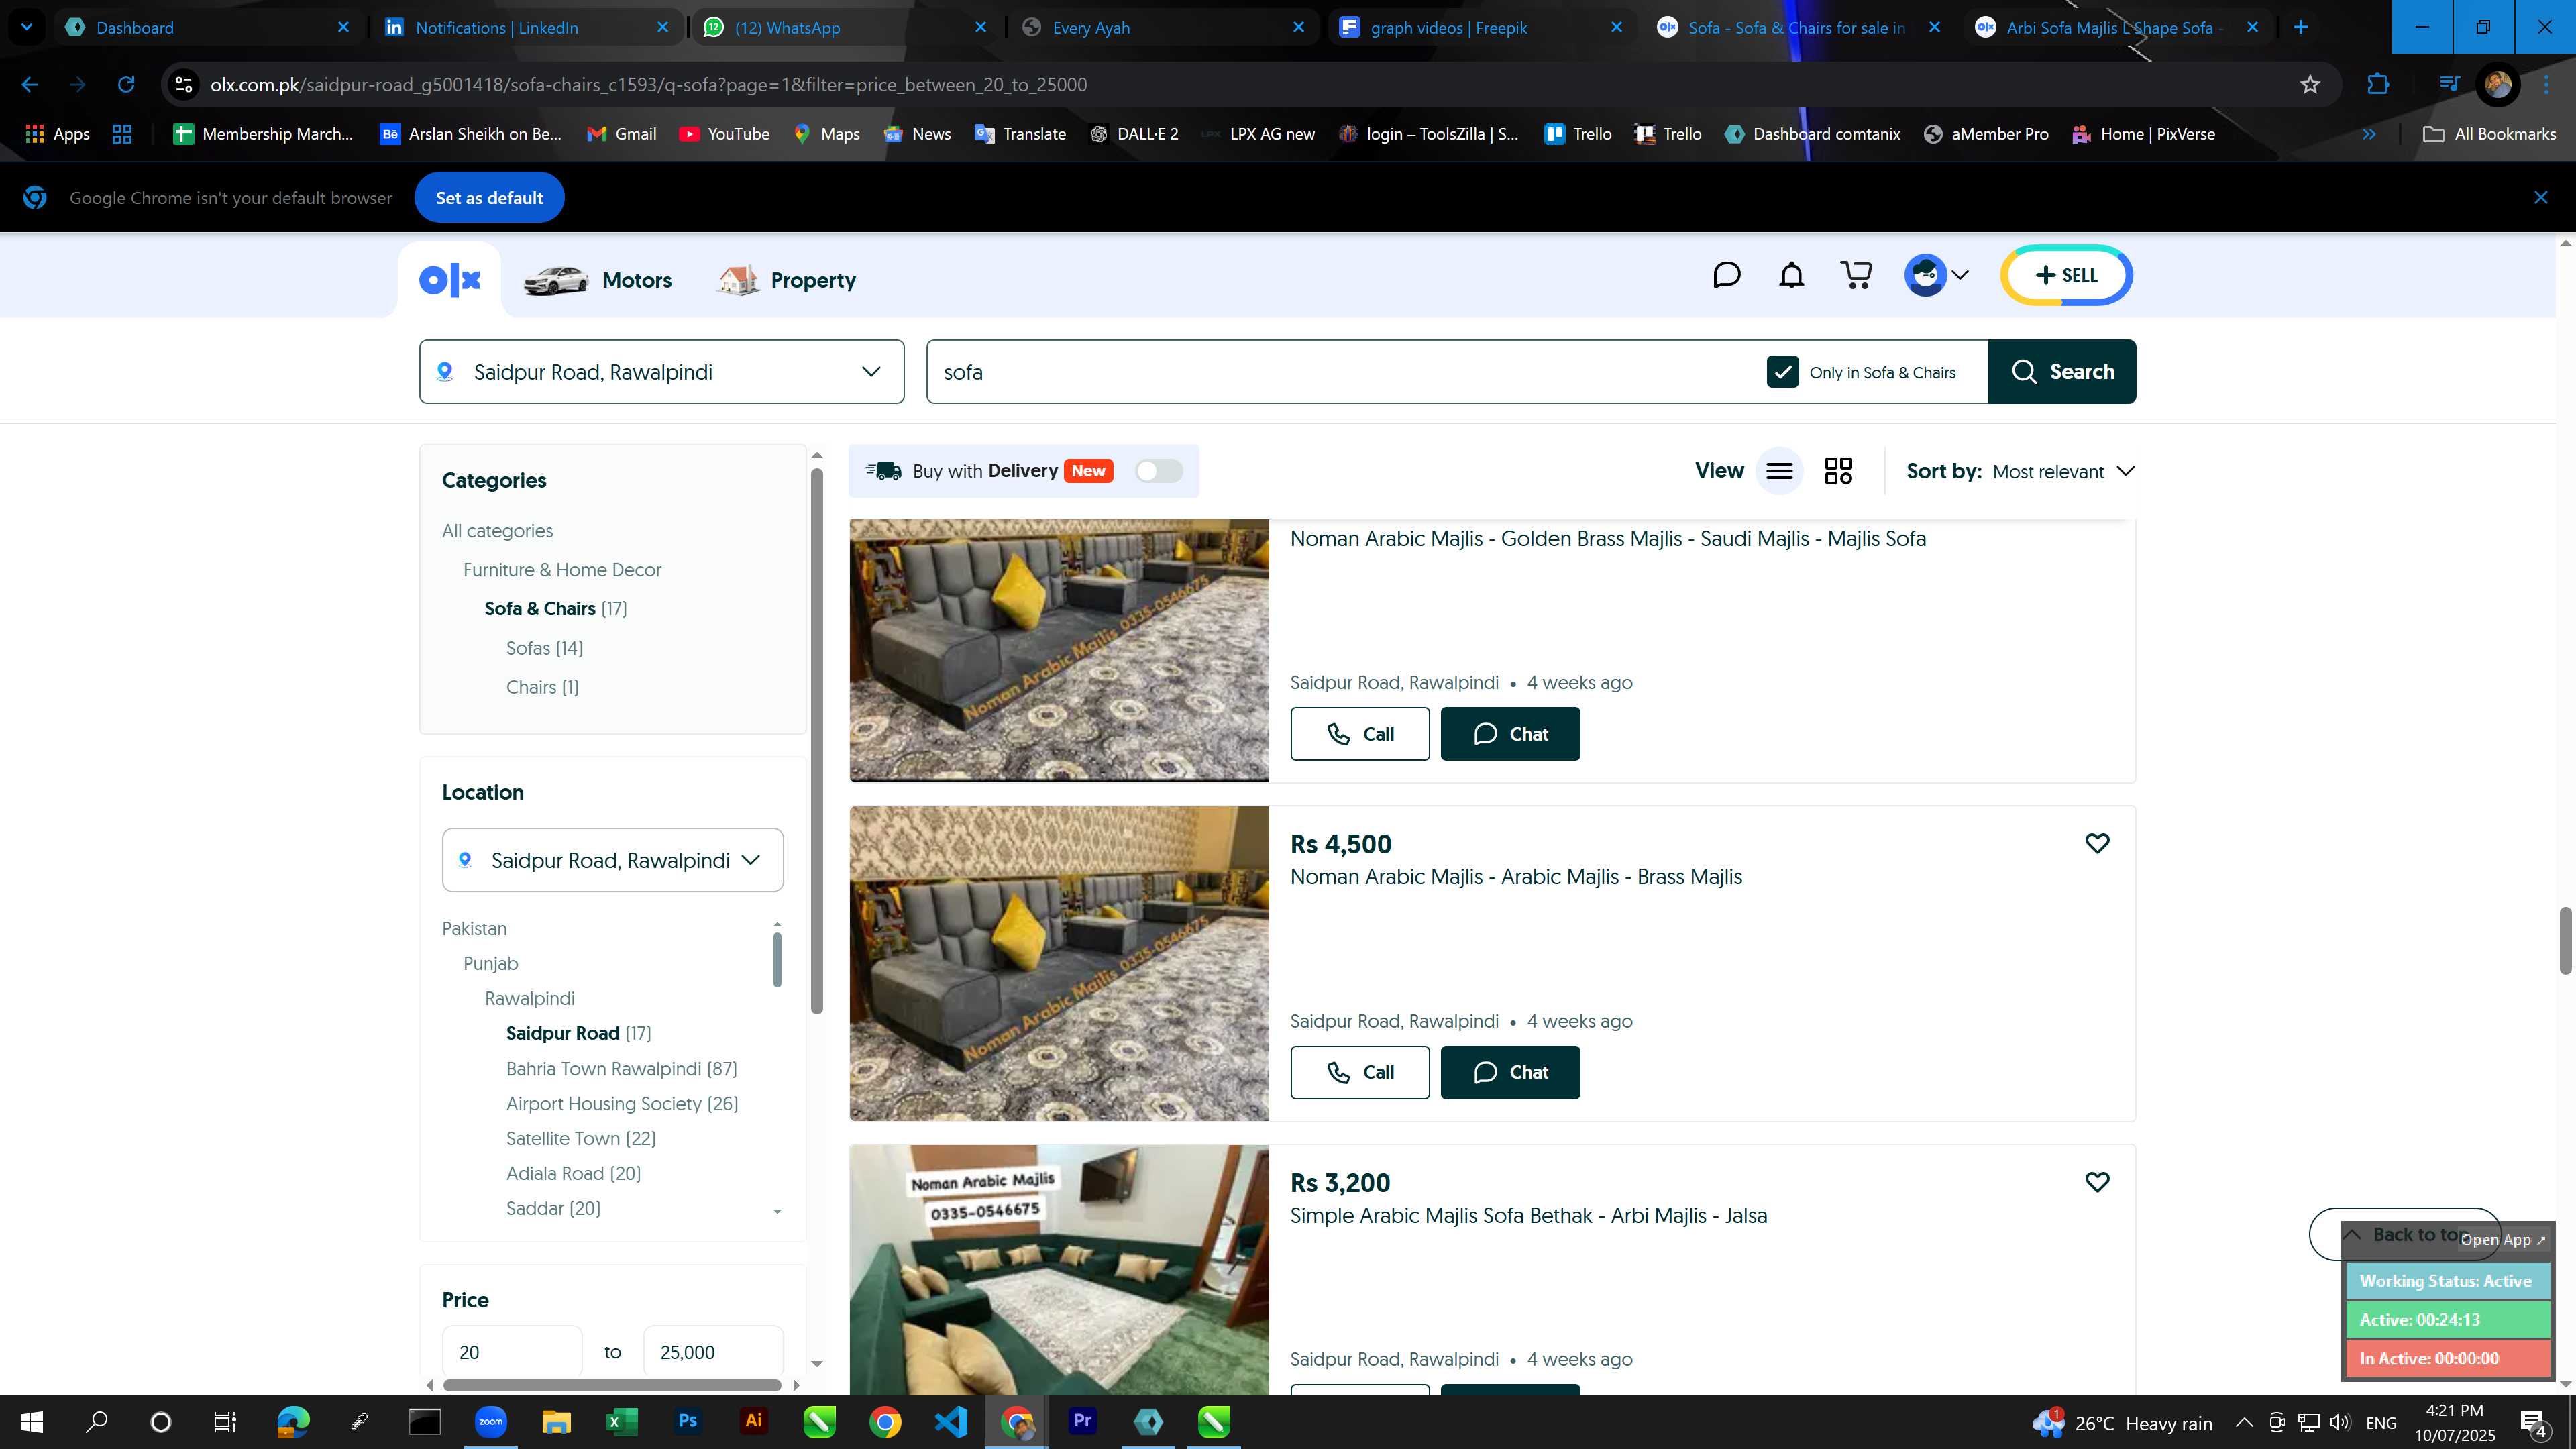
Task: Select Bahria Town Rawalpindi (87) location
Action: click(x=621, y=1069)
